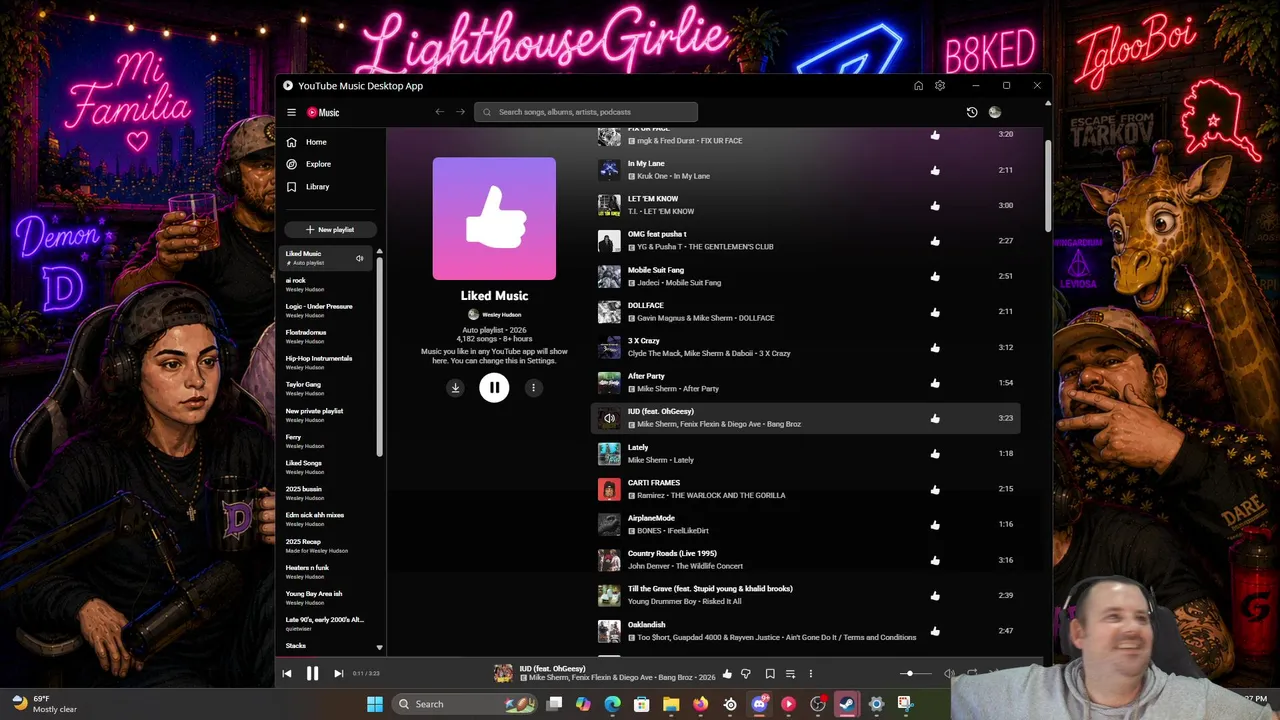This screenshot has height=720, width=1280.
Task: Pause playback in the player bar
Action: coord(312,674)
